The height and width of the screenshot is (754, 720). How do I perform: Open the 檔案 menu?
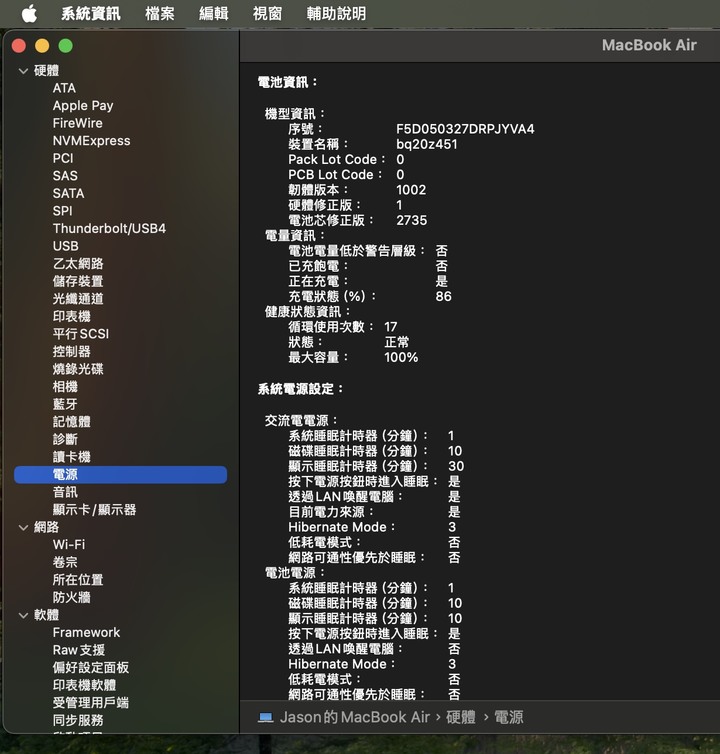[160, 13]
